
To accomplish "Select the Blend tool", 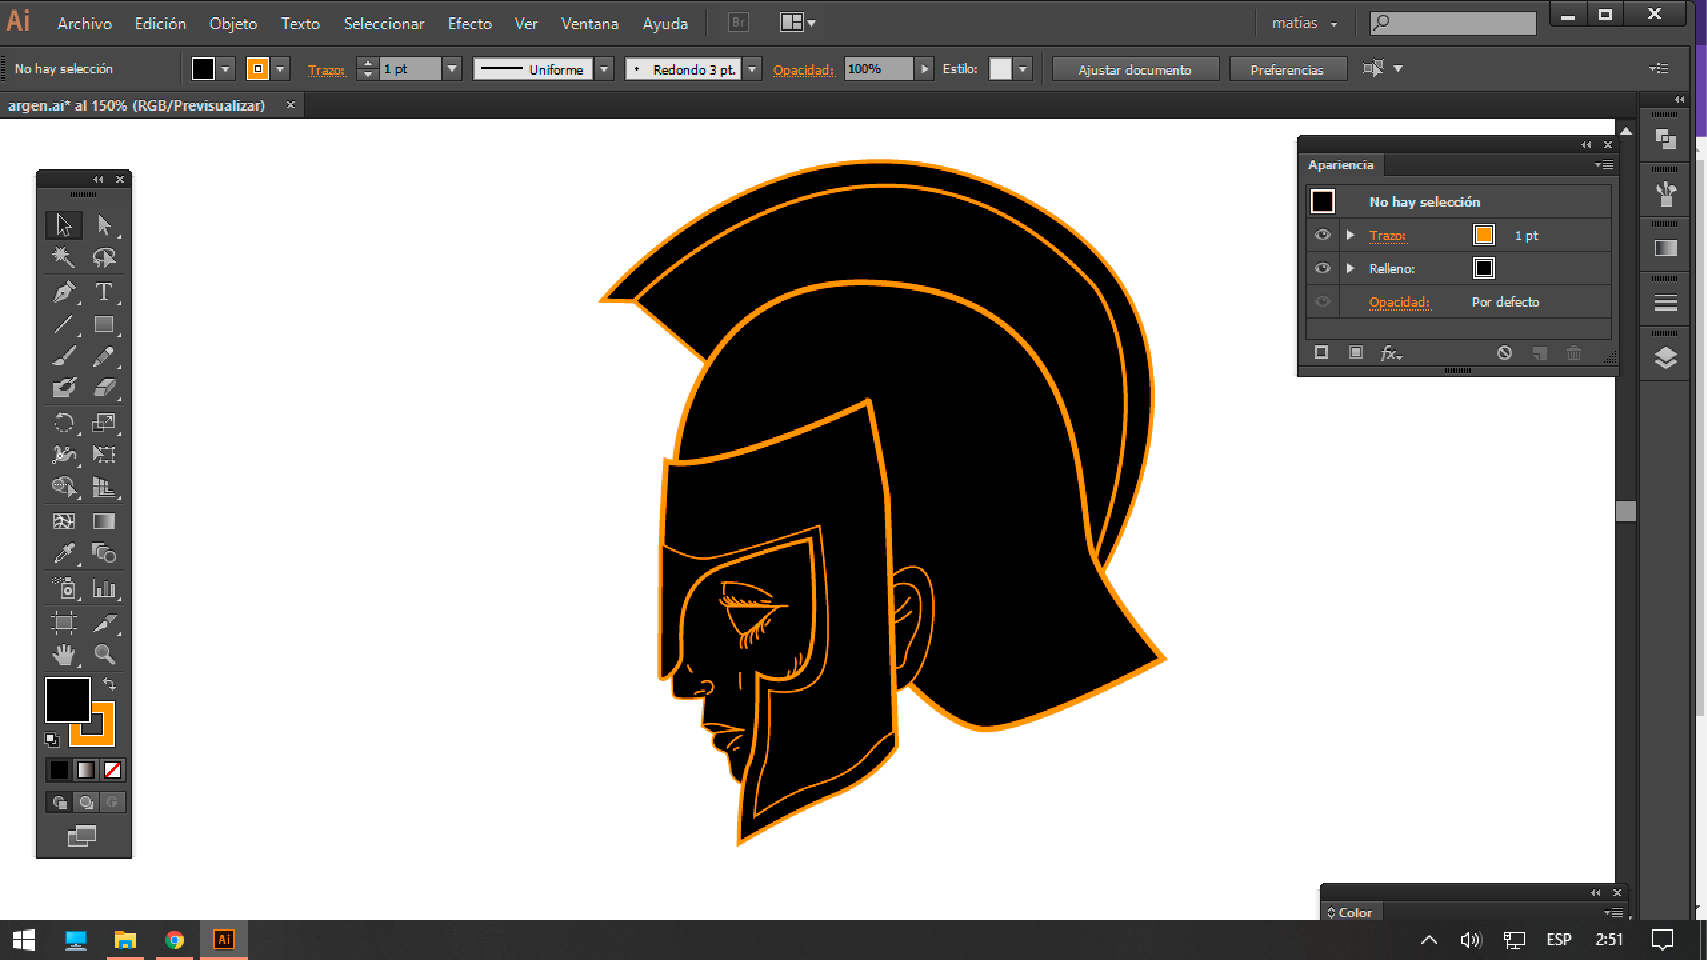I will [104, 553].
